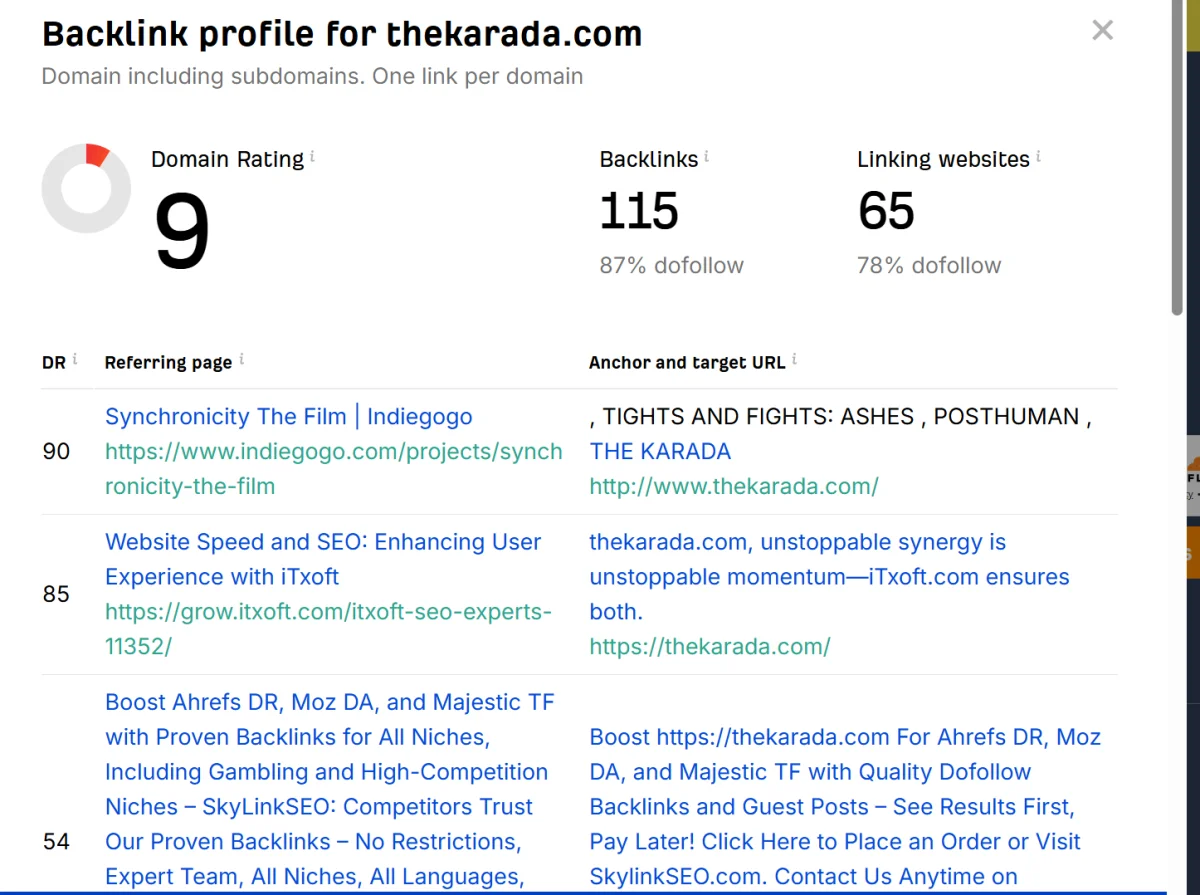1200x895 pixels.
Task: Click the info icon beside Domain Rating
Action: pos(313,156)
